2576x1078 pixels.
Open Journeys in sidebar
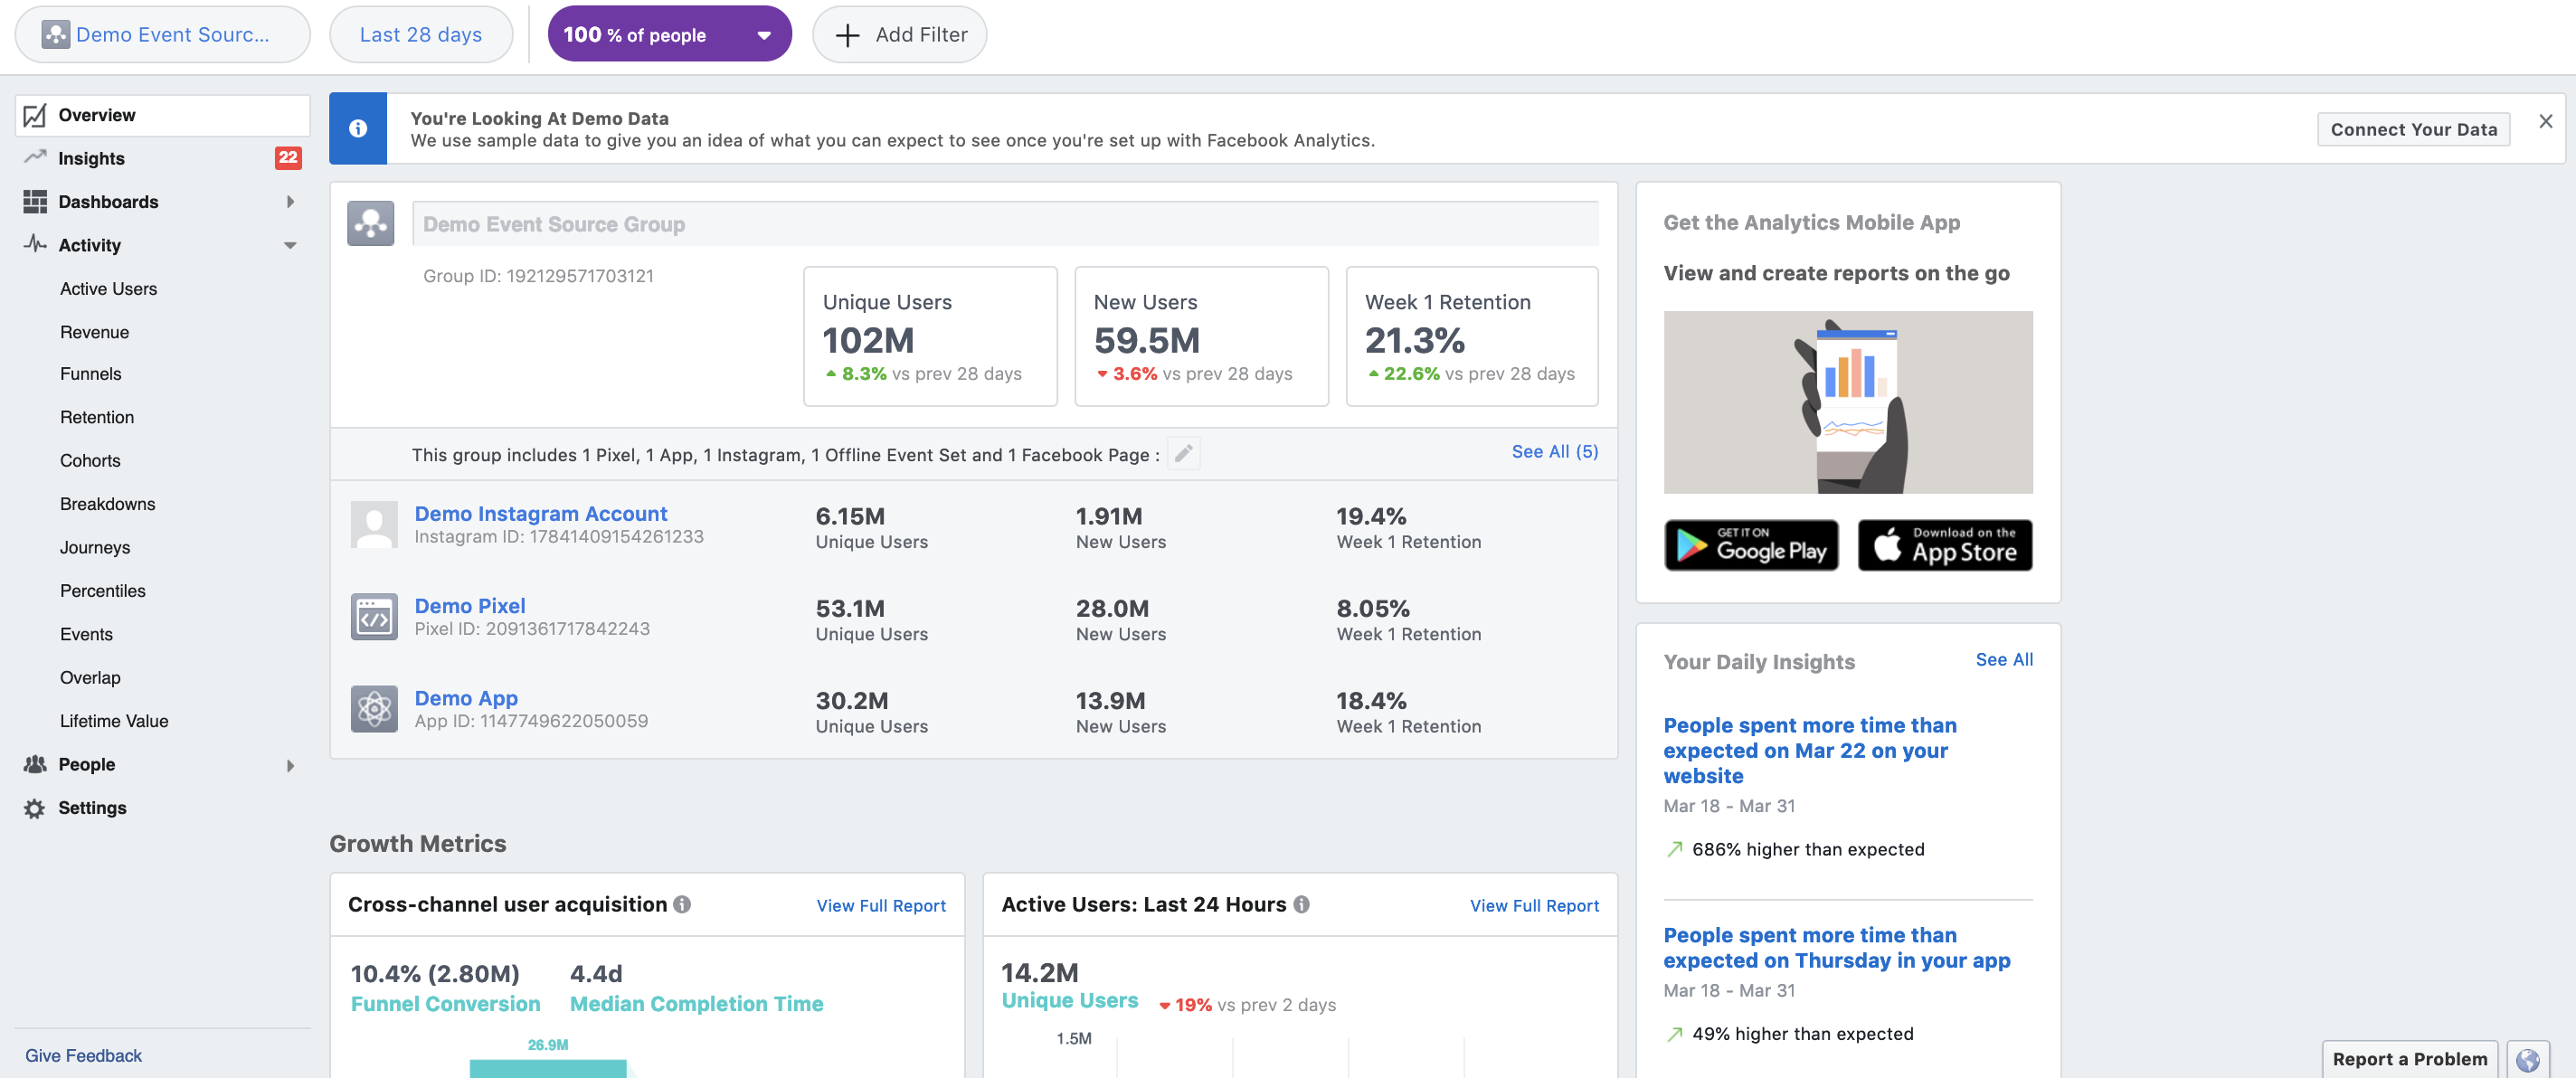tap(95, 548)
